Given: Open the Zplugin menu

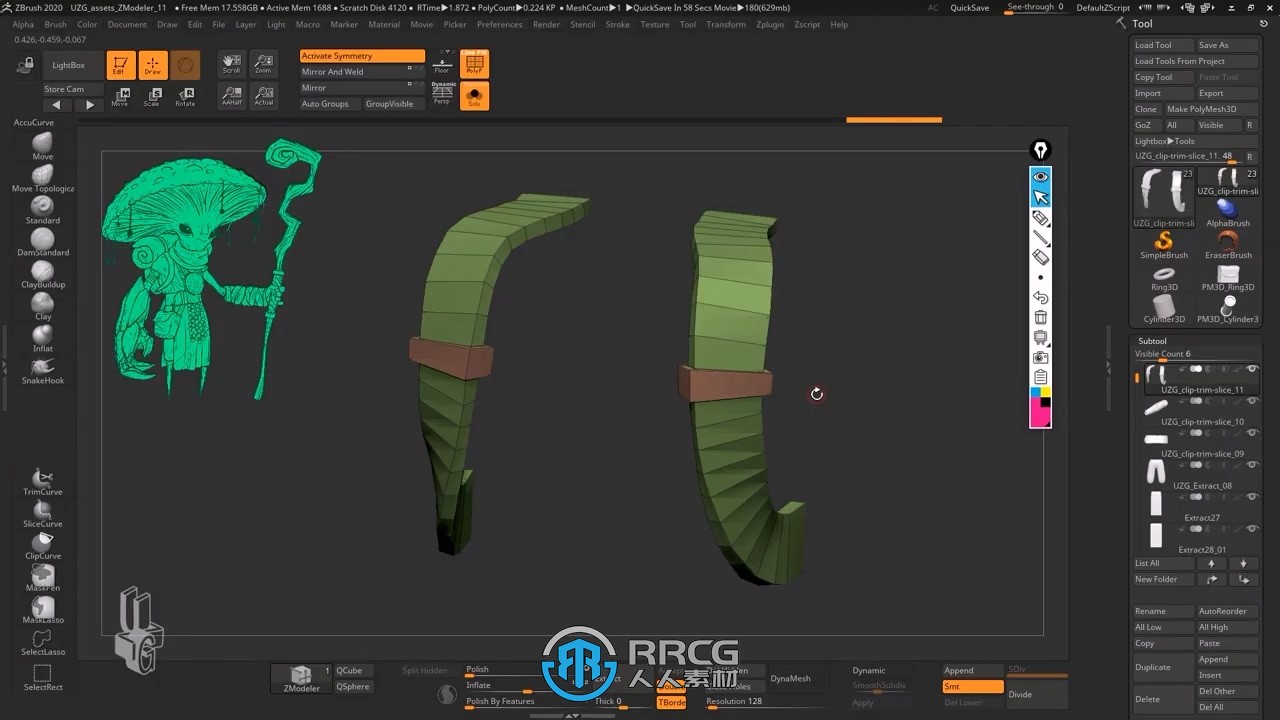Looking at the screenshot, I should (770, 24).
